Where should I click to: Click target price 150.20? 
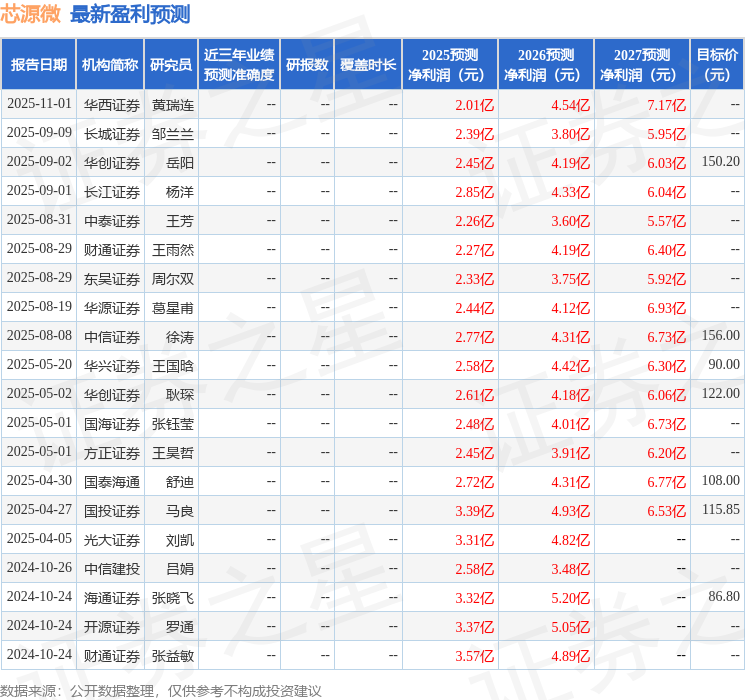click(720, 162)
